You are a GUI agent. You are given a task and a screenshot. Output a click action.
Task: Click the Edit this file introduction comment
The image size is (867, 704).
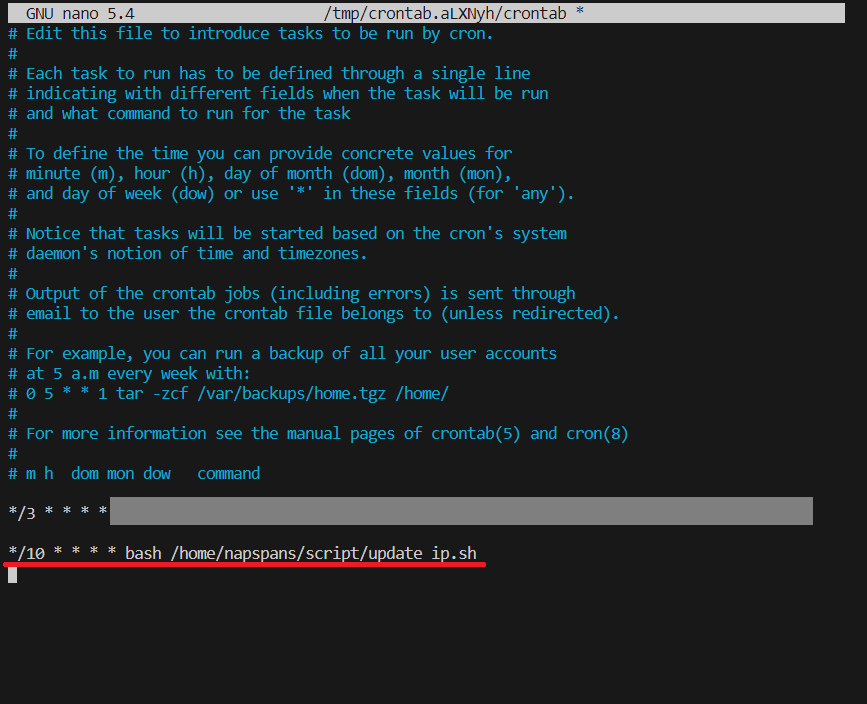pyautogui.click(x=250, y=33)
